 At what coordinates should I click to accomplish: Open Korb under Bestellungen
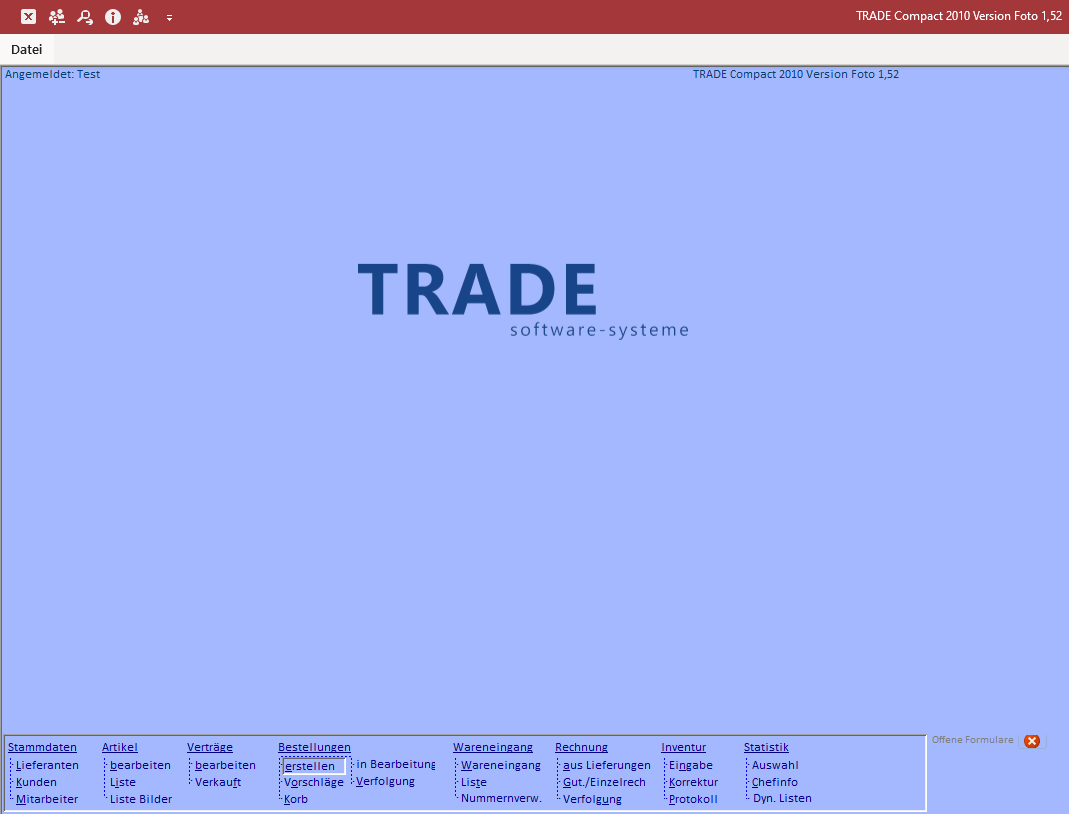click(296, 799)
